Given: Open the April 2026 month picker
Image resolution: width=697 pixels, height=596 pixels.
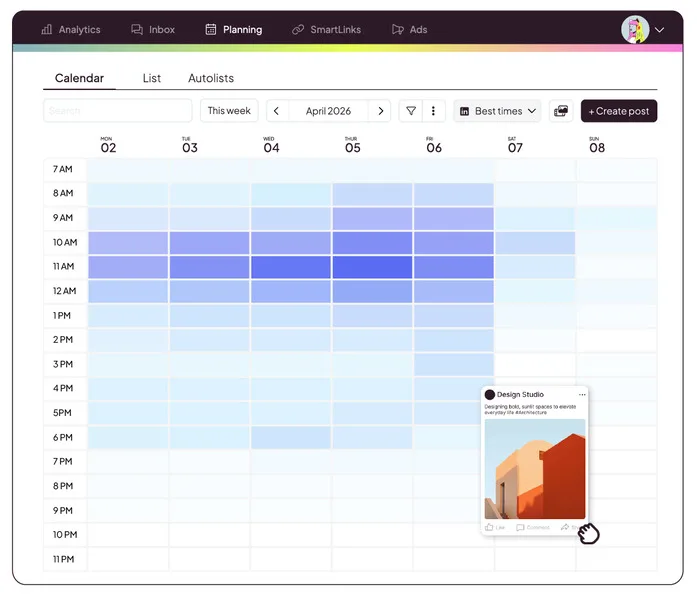Looking at the screenshot, I should (x=328, y=111).
